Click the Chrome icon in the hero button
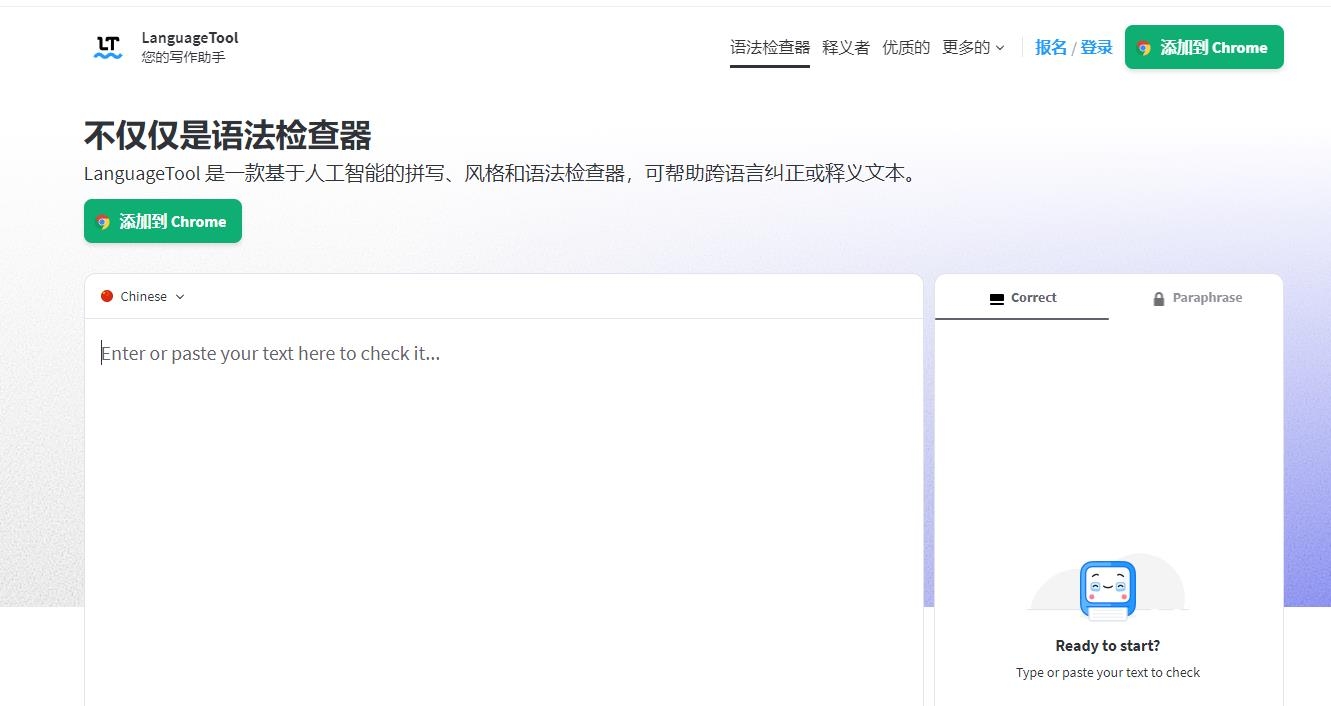The height and width of the screenshot is (706, 1331). pos(103,222)
